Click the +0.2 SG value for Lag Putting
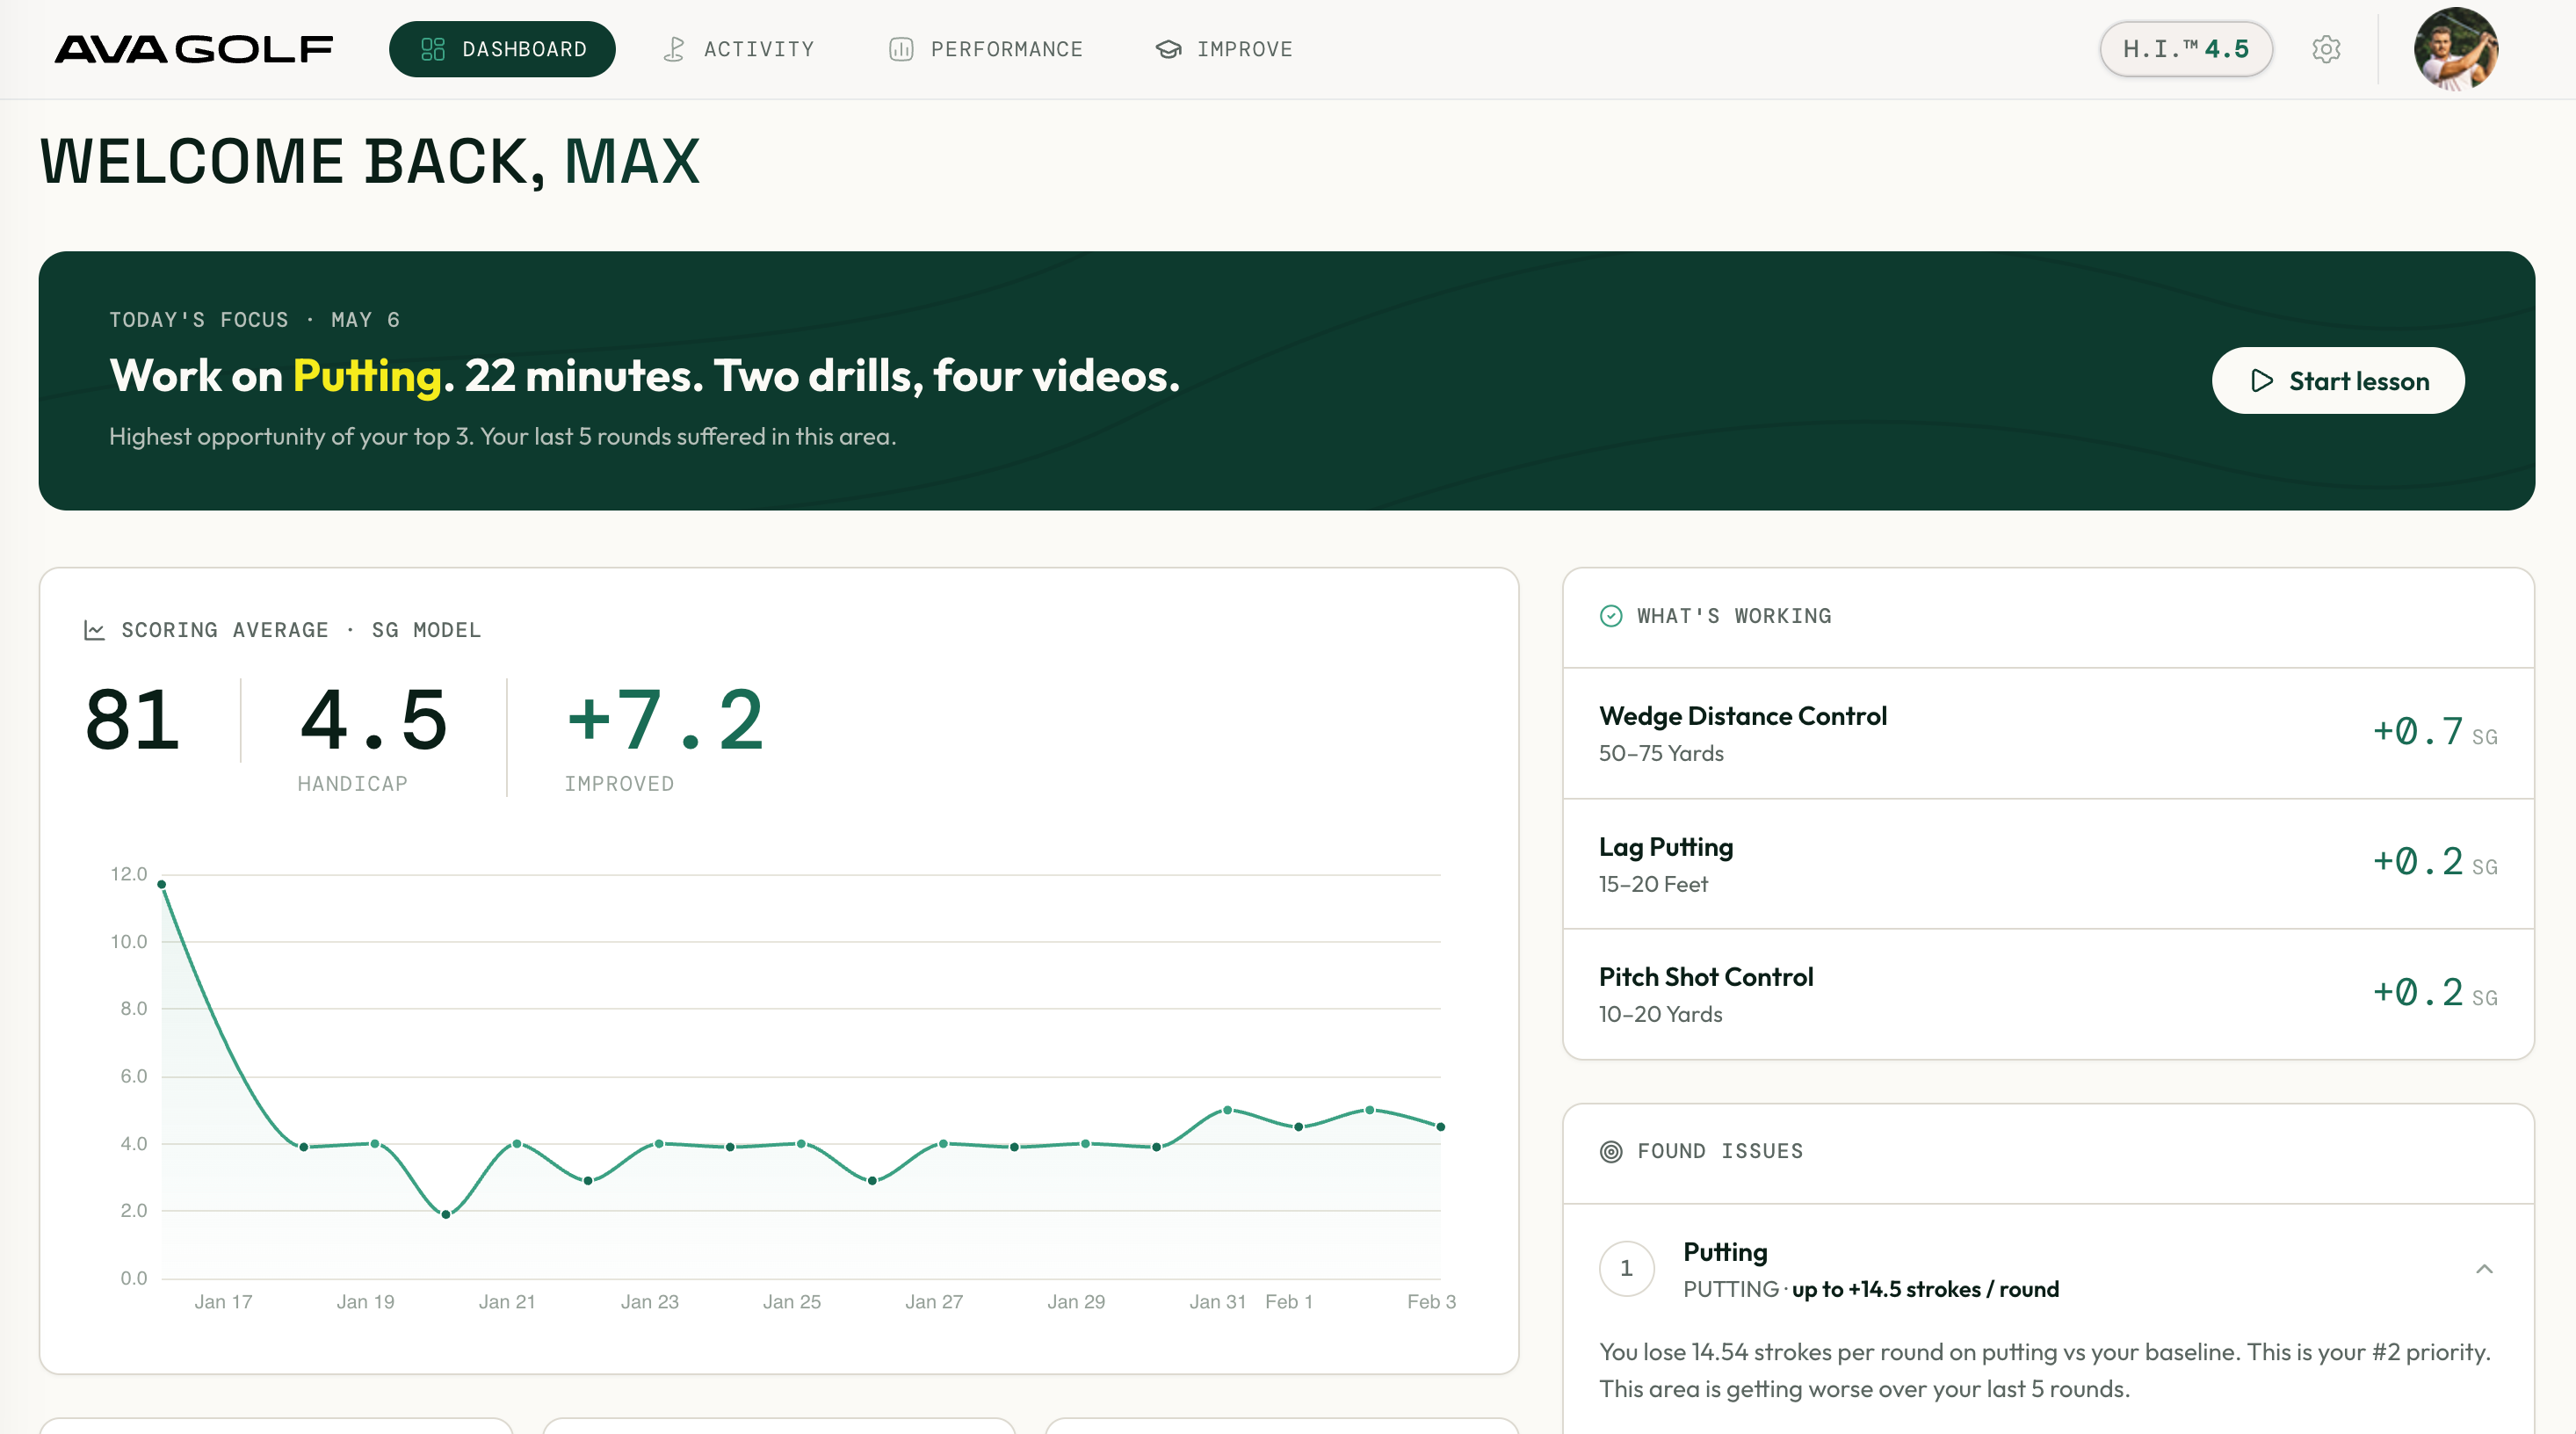This screenshot has height=1434, width=2576. click(x=2435, y=862)
